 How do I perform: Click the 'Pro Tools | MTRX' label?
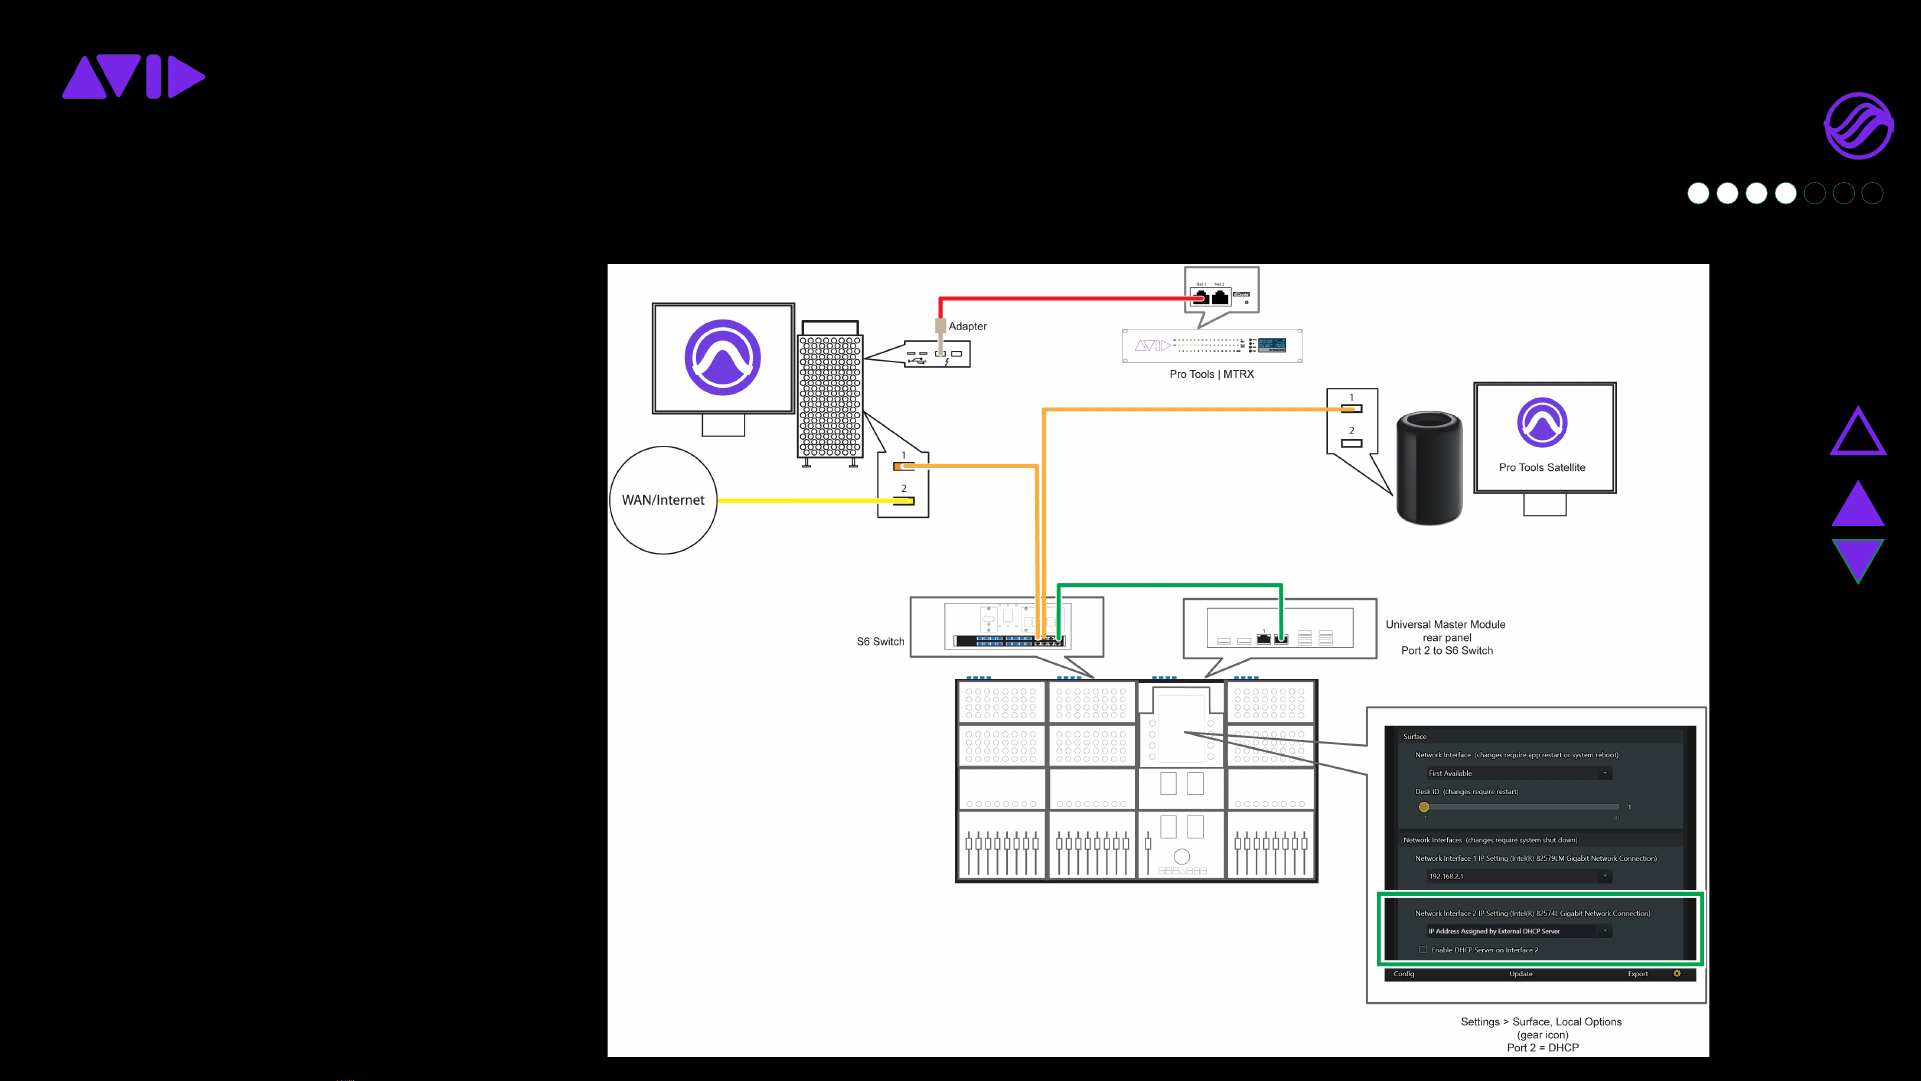pyautogui.click(x=1212, y=374)
